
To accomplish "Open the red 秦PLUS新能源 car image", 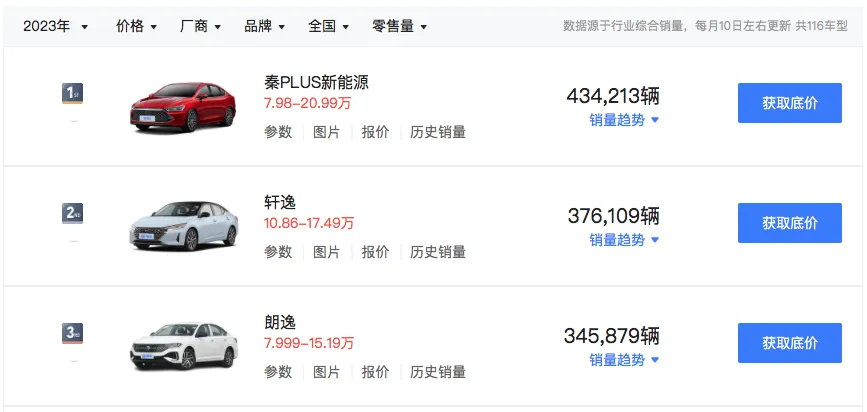I will point(183,107).
